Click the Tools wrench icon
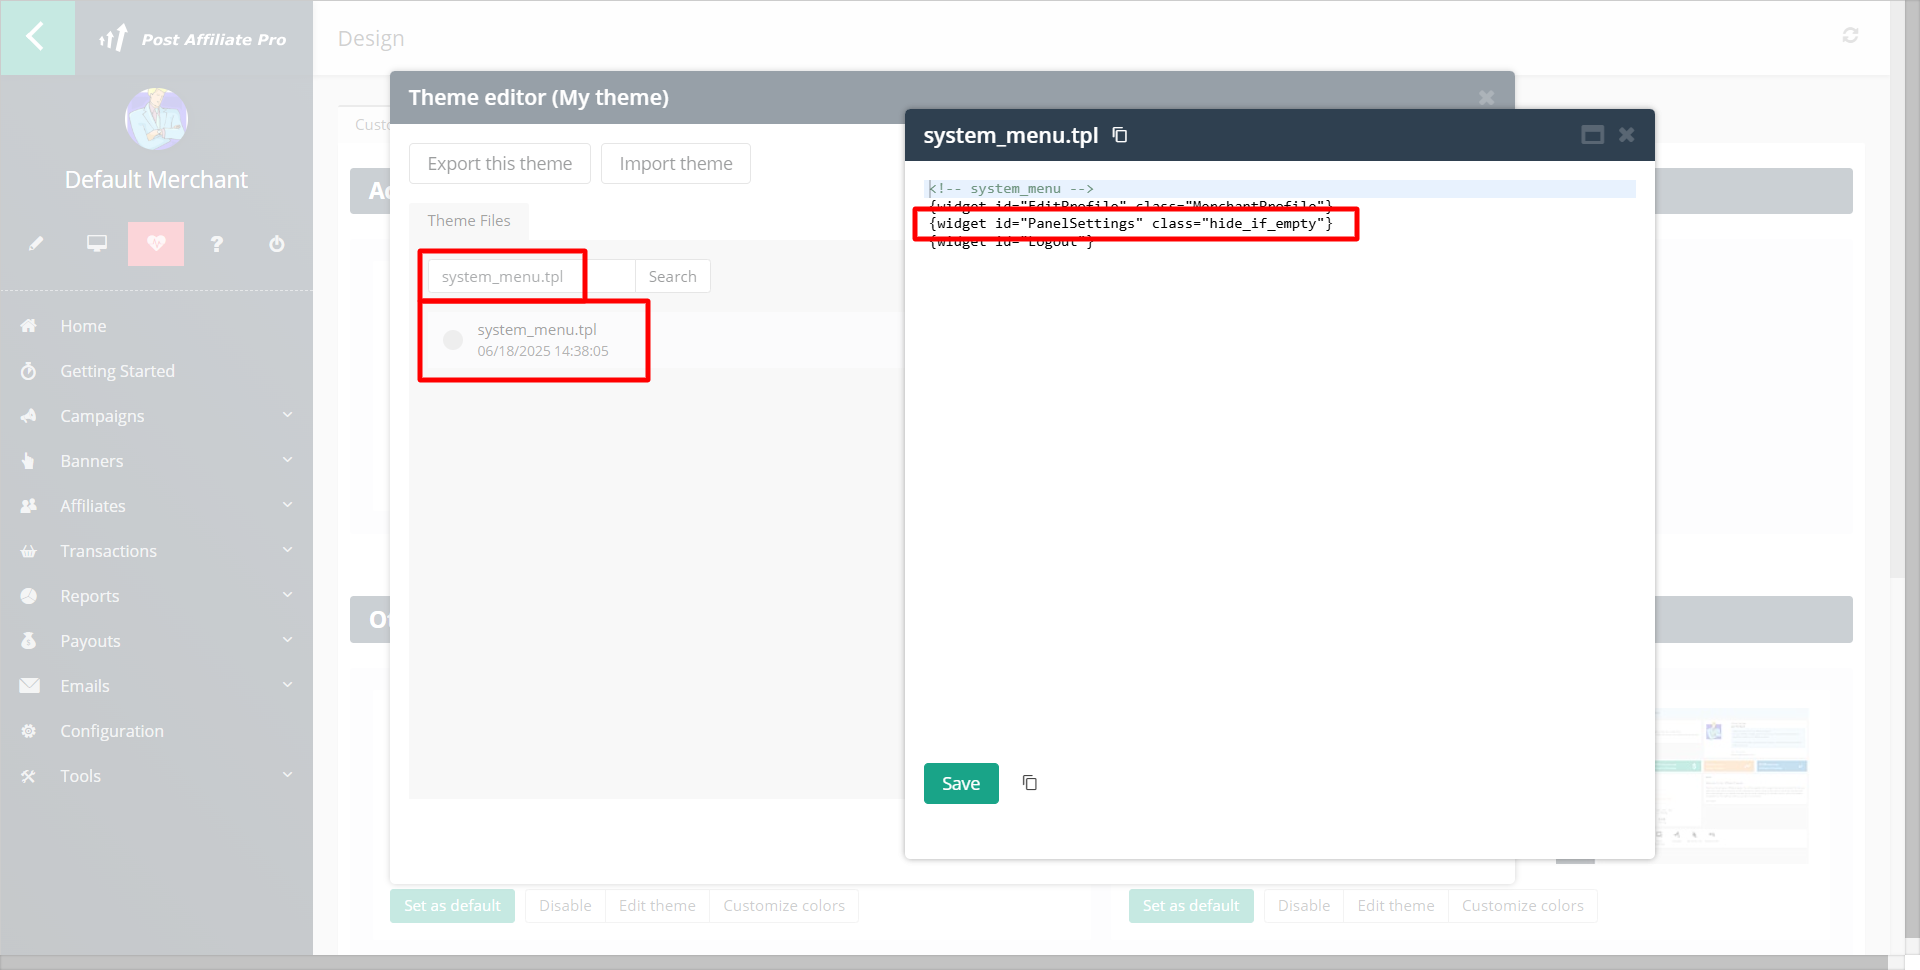1920x970 pixels. [x=29, y=776]
